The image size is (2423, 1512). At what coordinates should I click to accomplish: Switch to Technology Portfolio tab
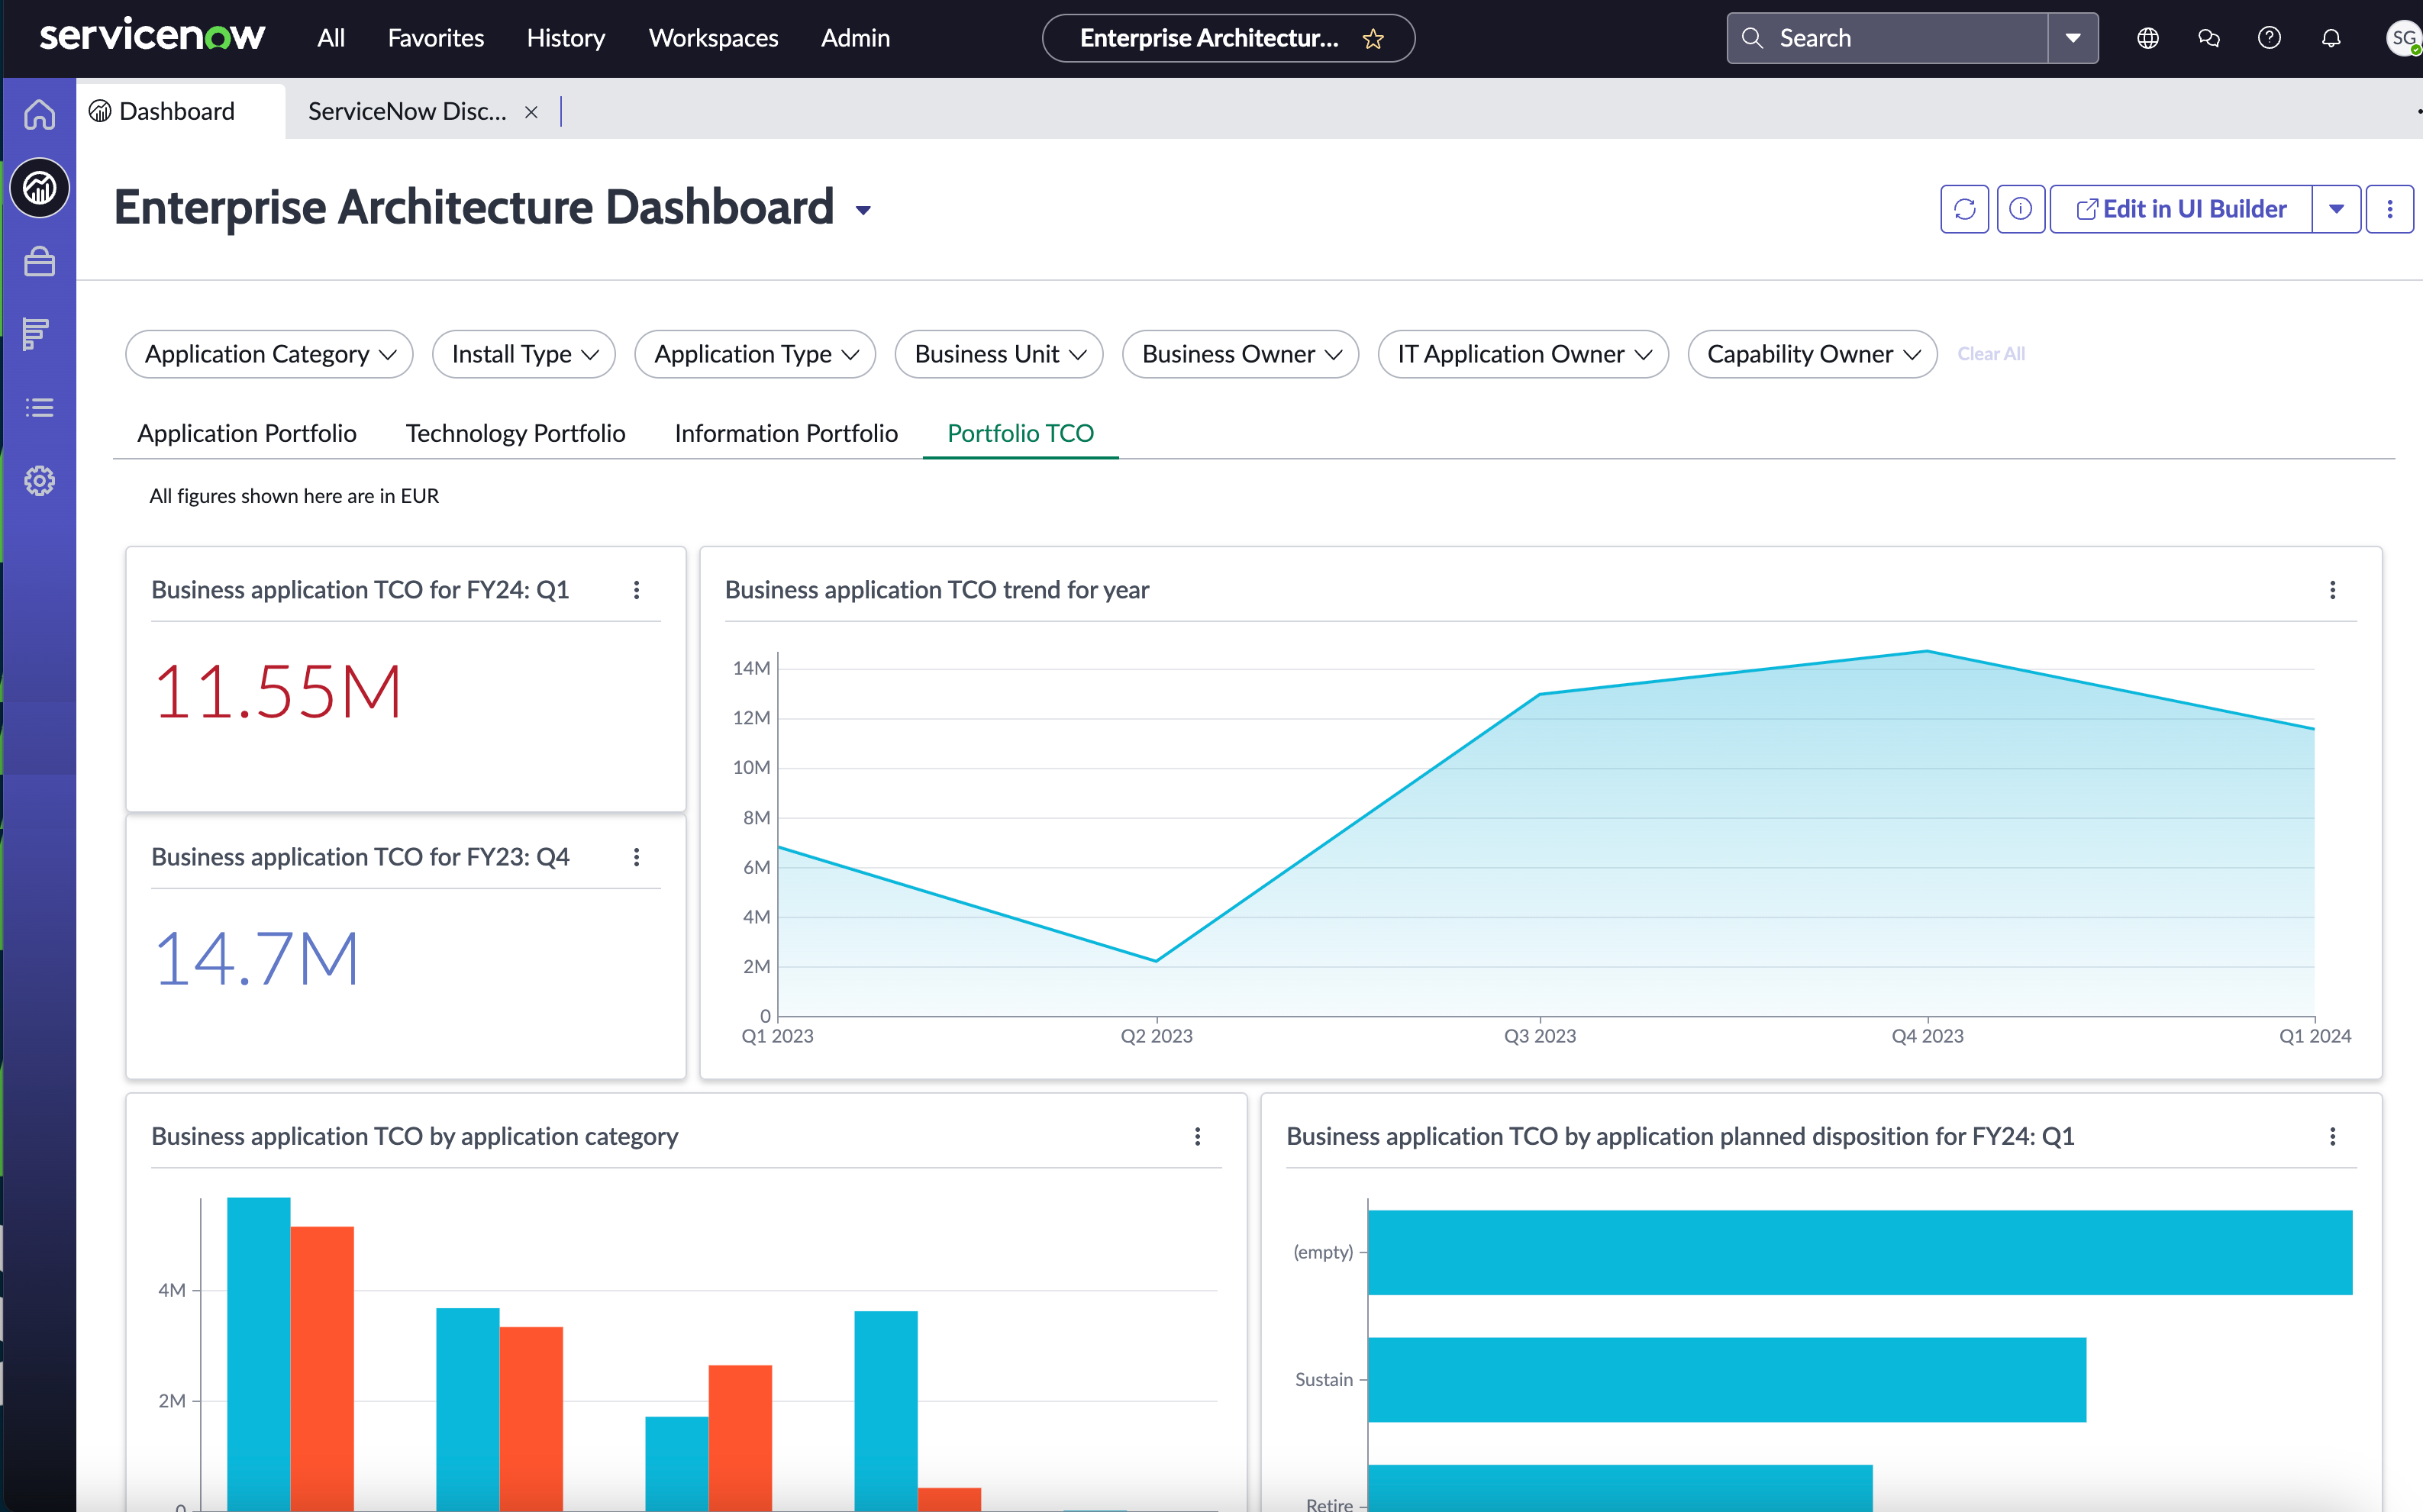coord(515,433)
